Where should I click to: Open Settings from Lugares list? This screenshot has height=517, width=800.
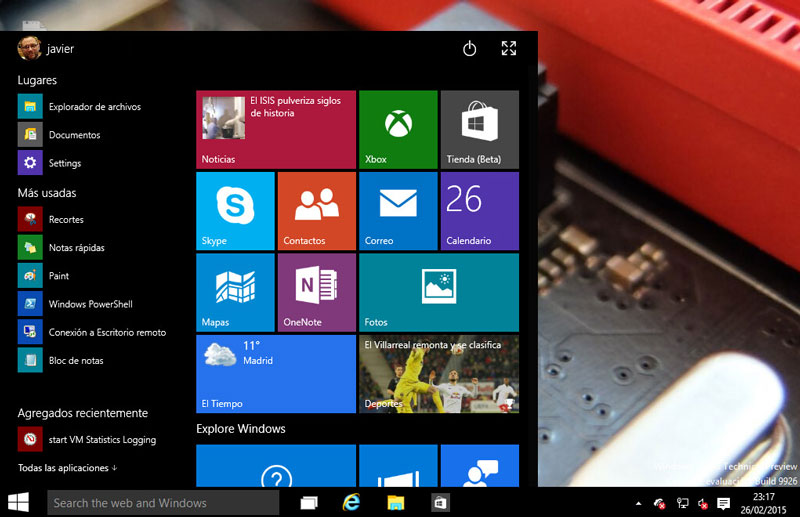(x=49, y=163)
